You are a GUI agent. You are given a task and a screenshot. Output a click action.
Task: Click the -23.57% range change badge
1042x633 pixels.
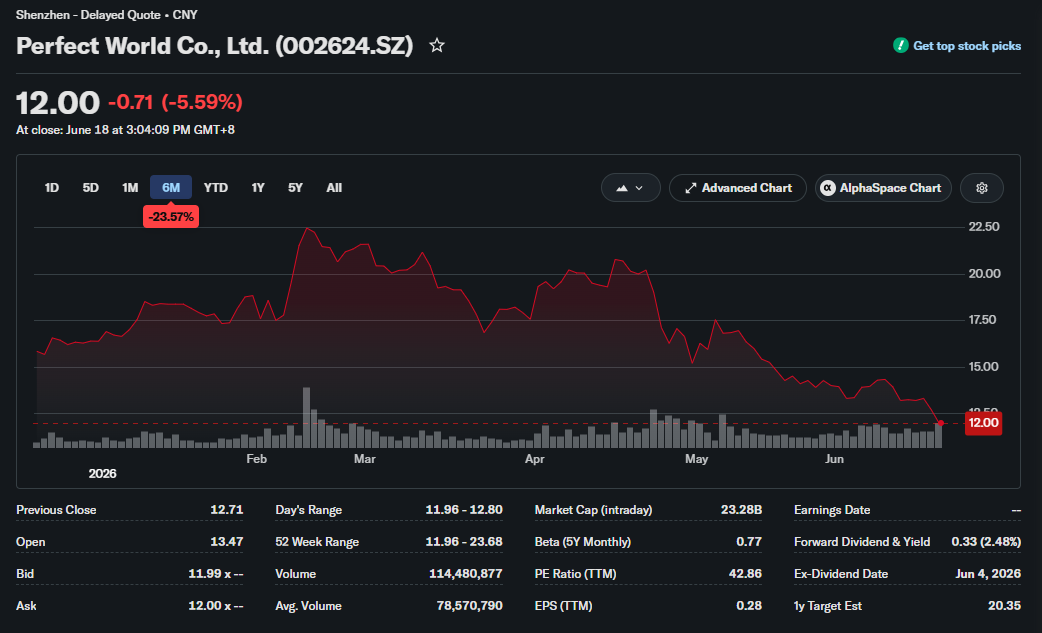tap(171, 217)
